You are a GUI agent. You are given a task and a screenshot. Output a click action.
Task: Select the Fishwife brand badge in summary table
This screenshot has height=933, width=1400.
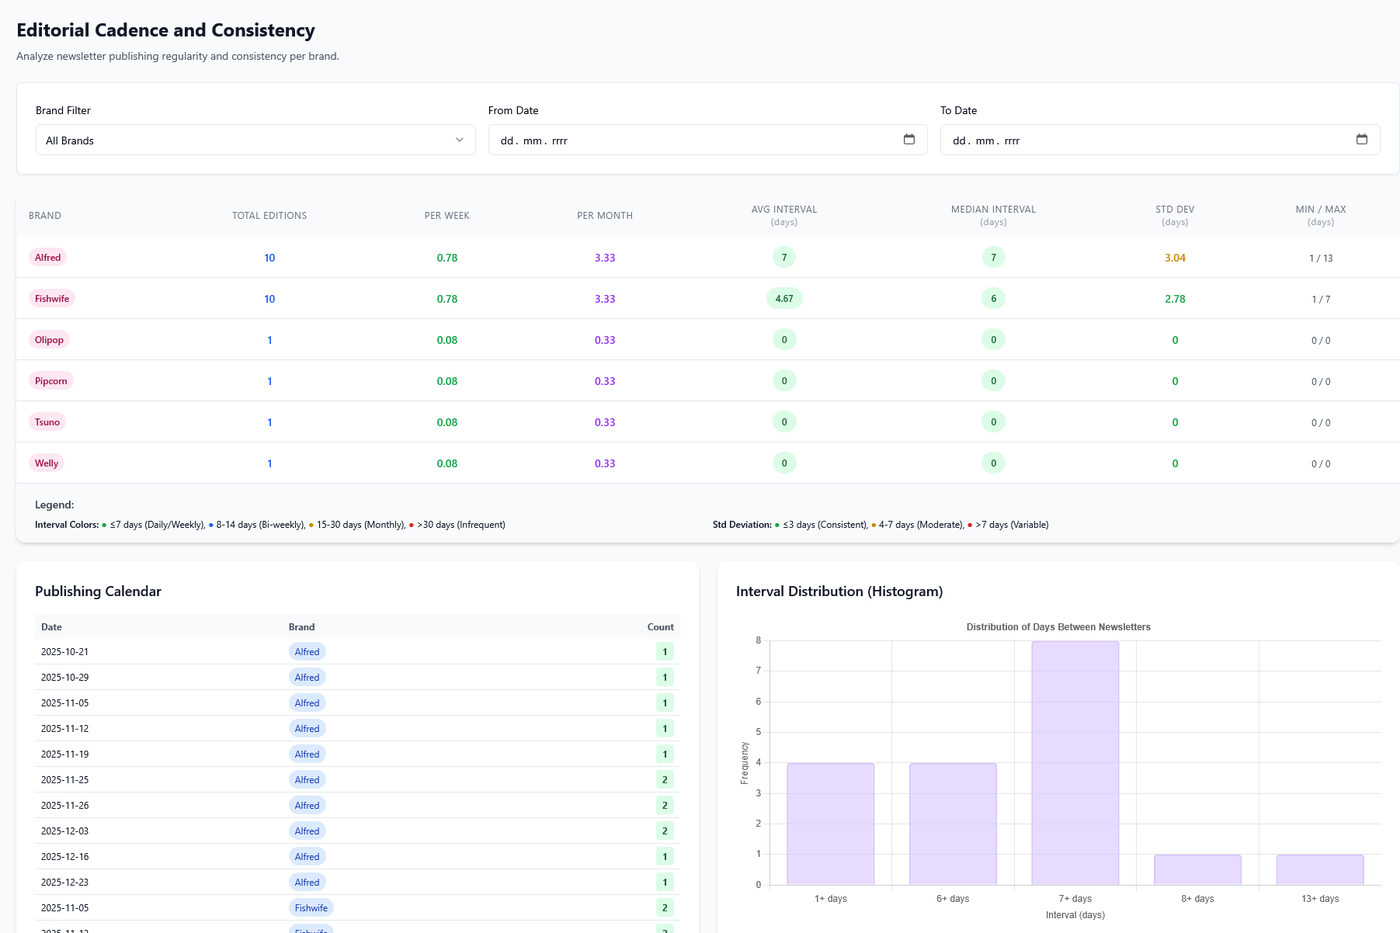point(52,299)
